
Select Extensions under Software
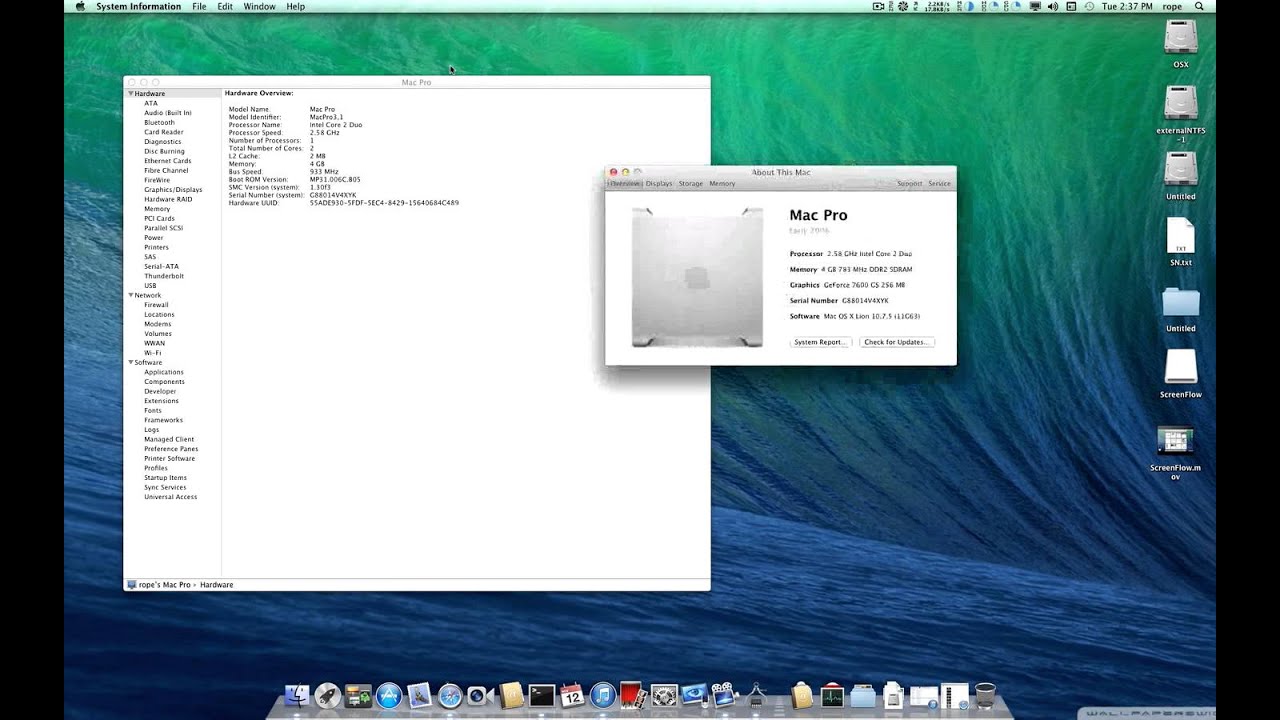click(161, 401)
